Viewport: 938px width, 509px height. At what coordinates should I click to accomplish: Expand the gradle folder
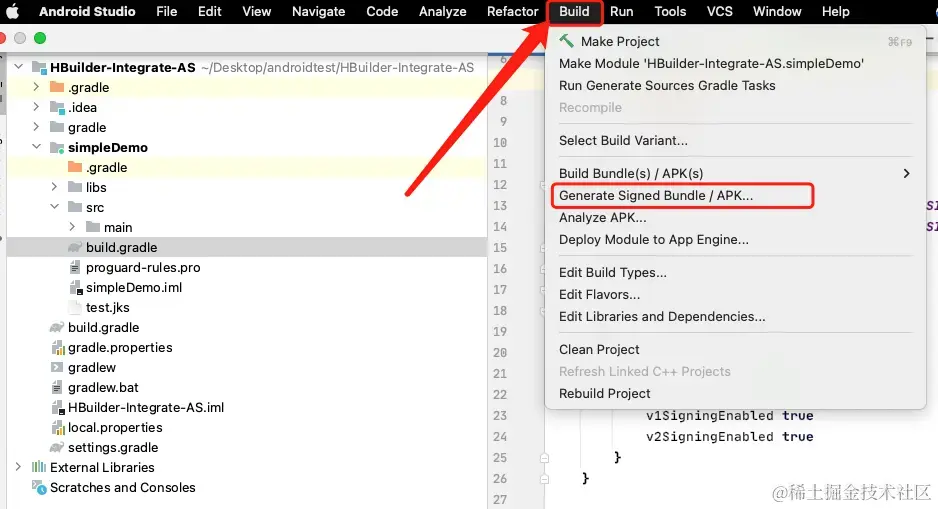coord(36,127)
